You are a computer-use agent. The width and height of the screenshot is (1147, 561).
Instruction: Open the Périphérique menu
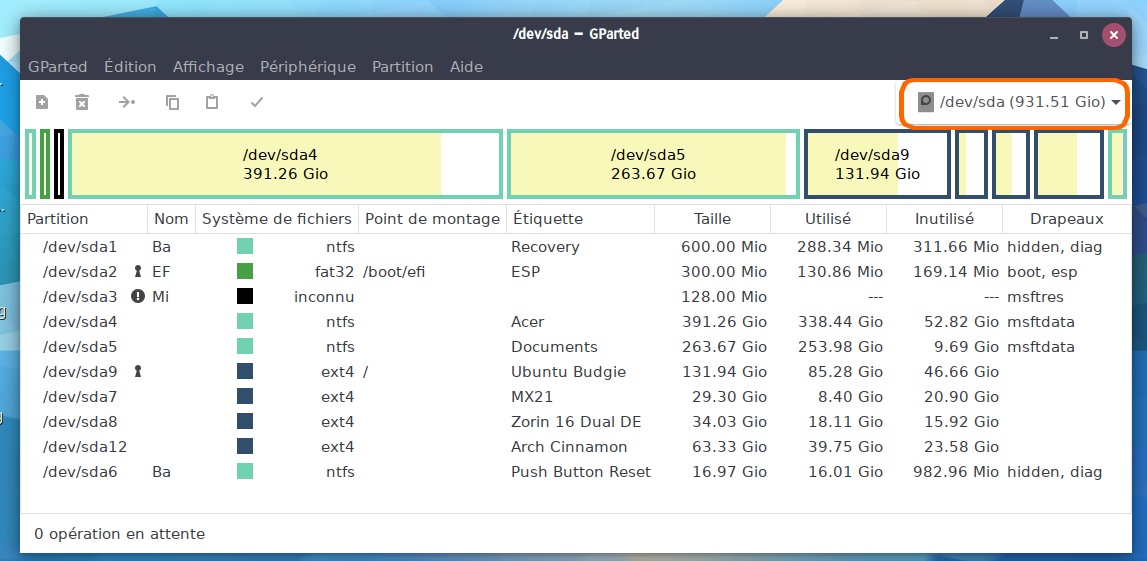pyautogui.click(x=308, y=67)
